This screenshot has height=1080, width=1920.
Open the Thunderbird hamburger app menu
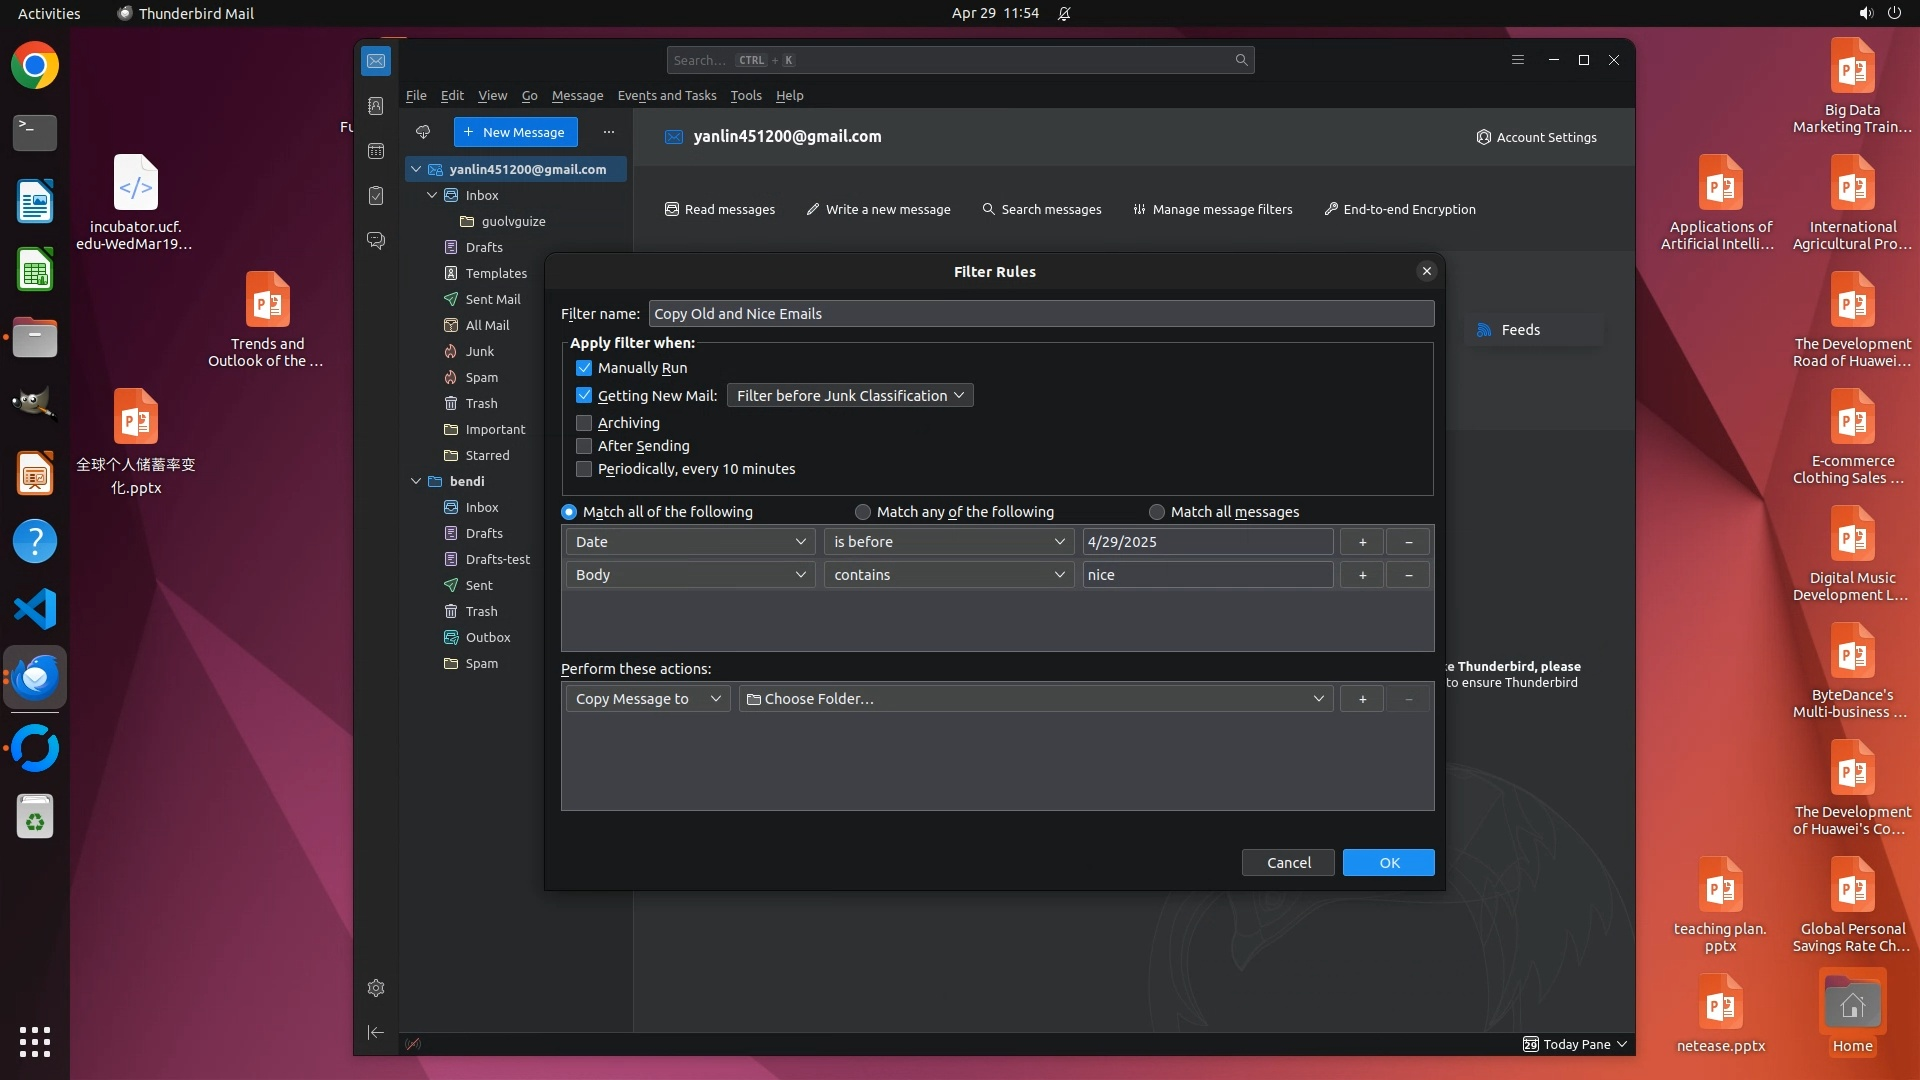click(x=1517, y=60)
